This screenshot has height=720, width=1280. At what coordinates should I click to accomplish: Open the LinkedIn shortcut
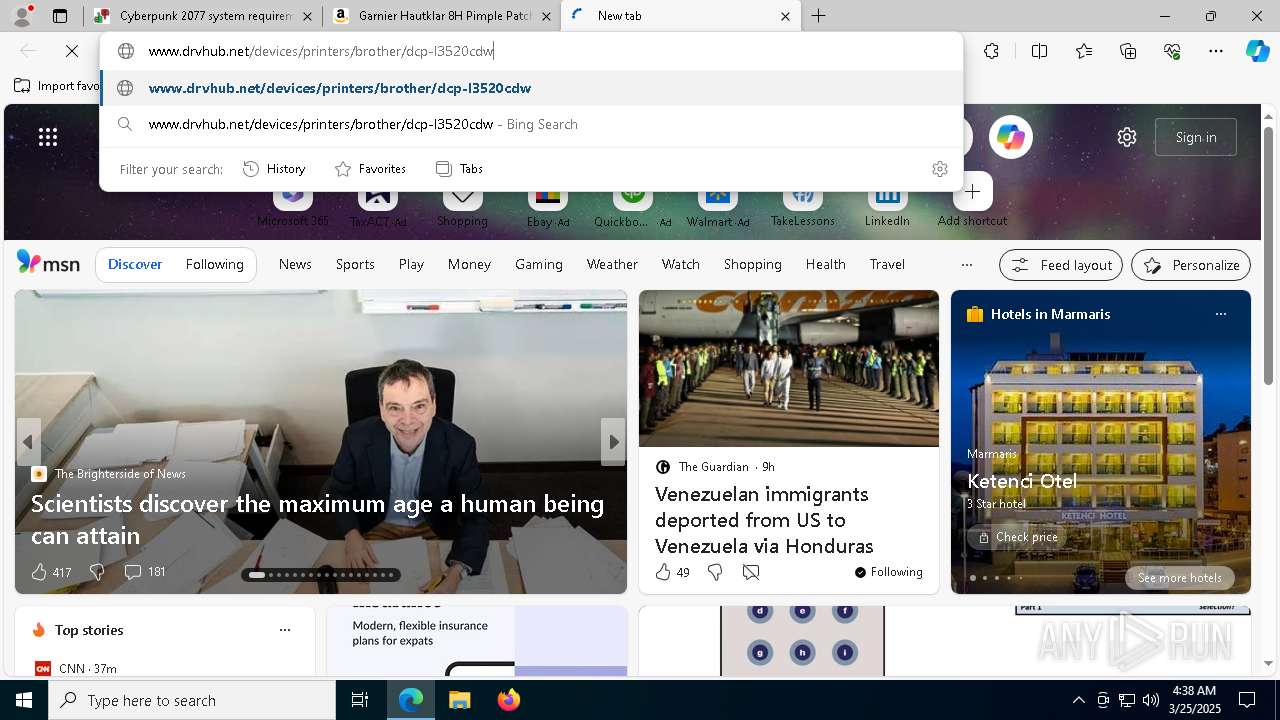tap(887, 205)
